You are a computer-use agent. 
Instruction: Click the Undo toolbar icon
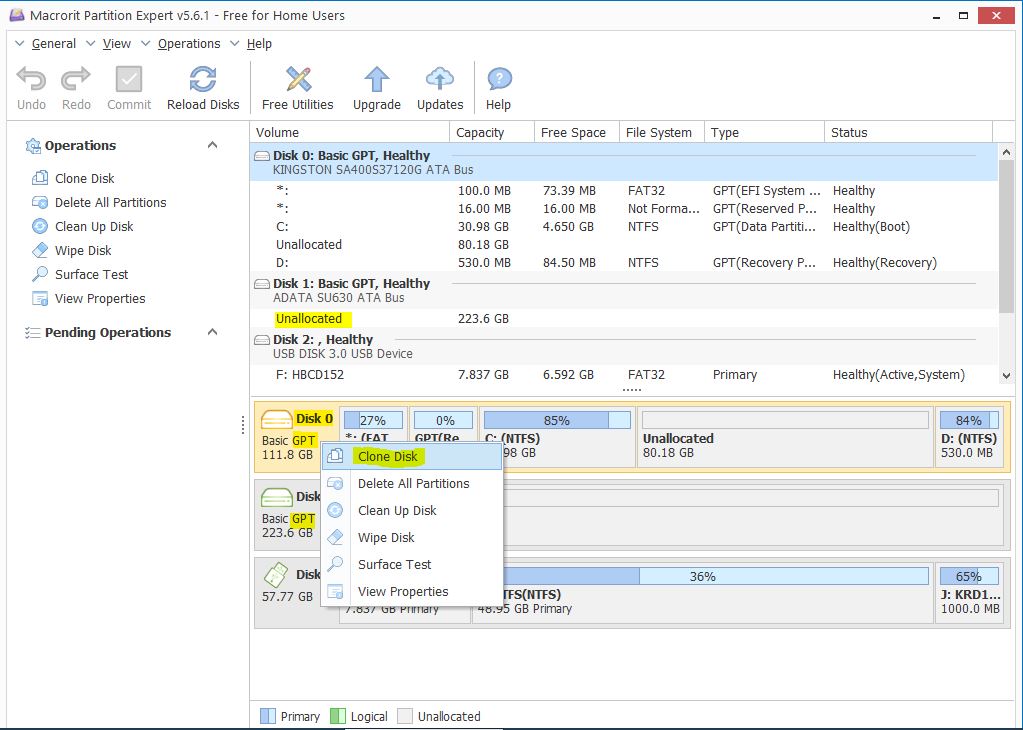coord(31,81)
